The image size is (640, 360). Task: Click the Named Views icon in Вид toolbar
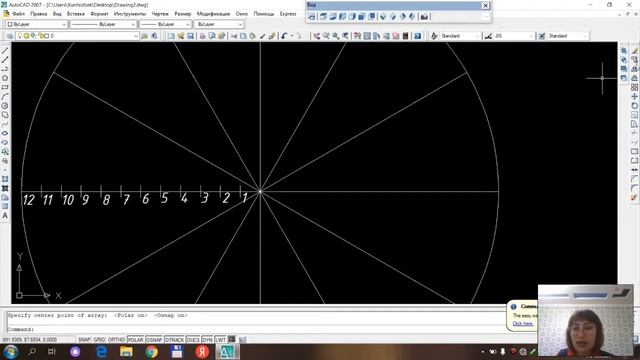[312, 17]
